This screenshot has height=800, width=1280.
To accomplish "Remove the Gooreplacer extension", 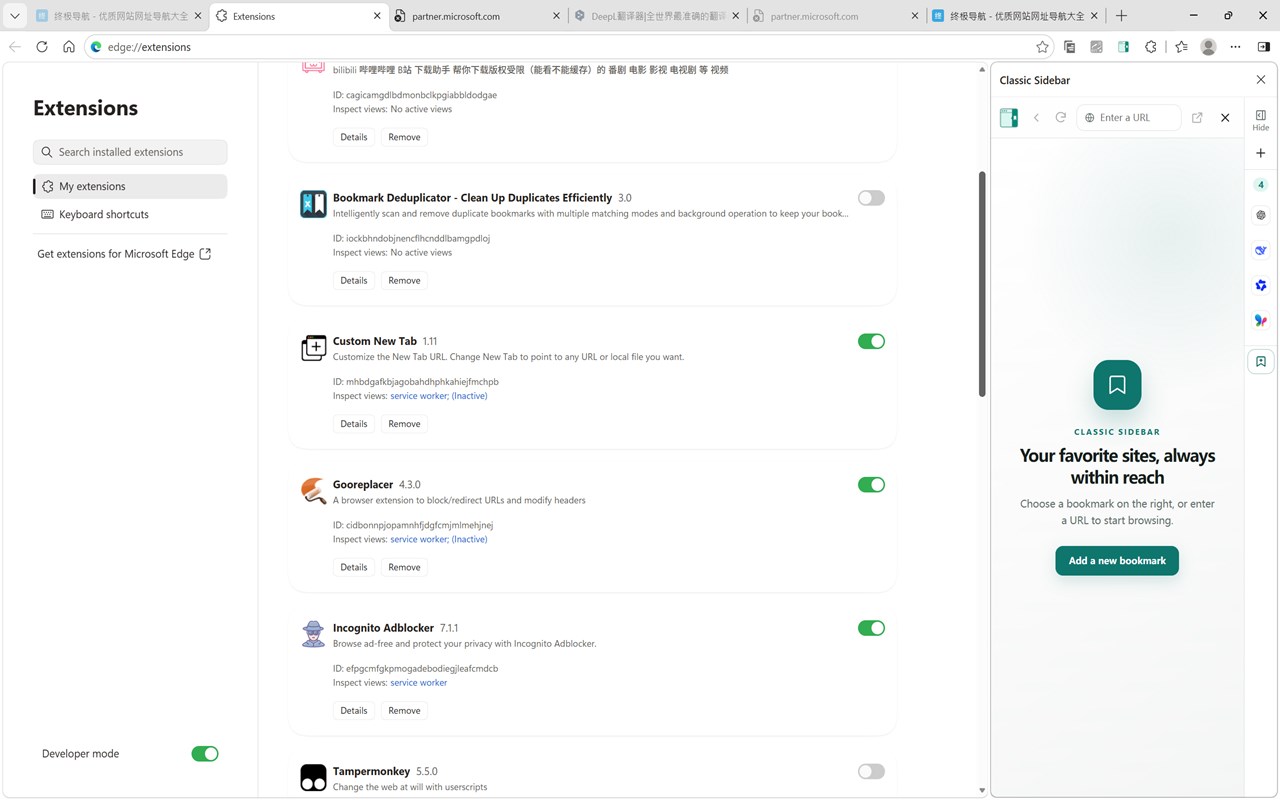I will (404, 567).
